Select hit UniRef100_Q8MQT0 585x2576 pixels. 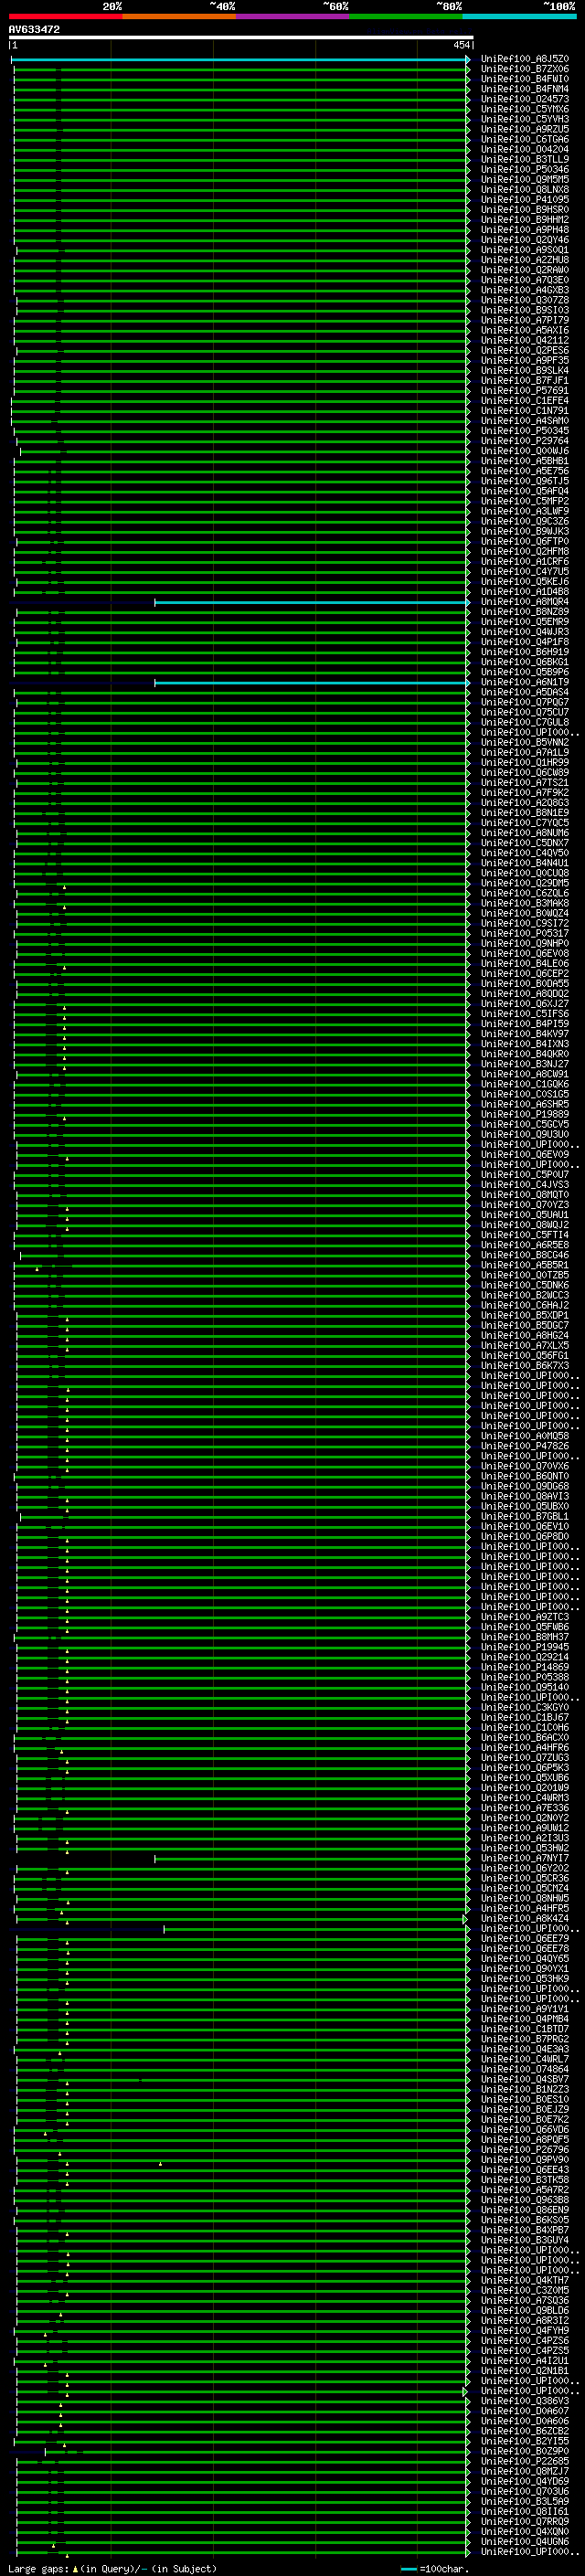(525, 1195)
